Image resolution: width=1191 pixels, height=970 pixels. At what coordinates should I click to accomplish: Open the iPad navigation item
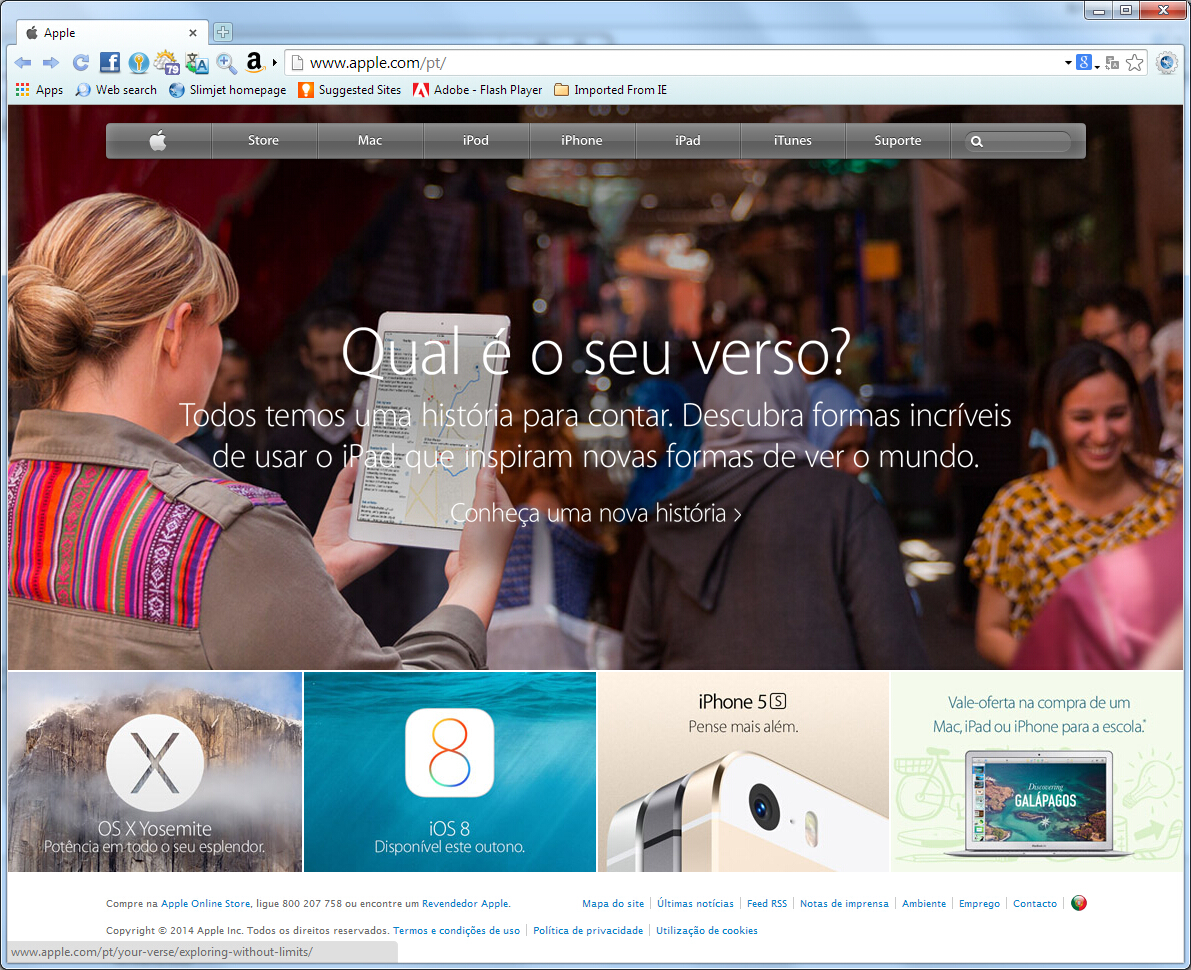pos(687,141)
